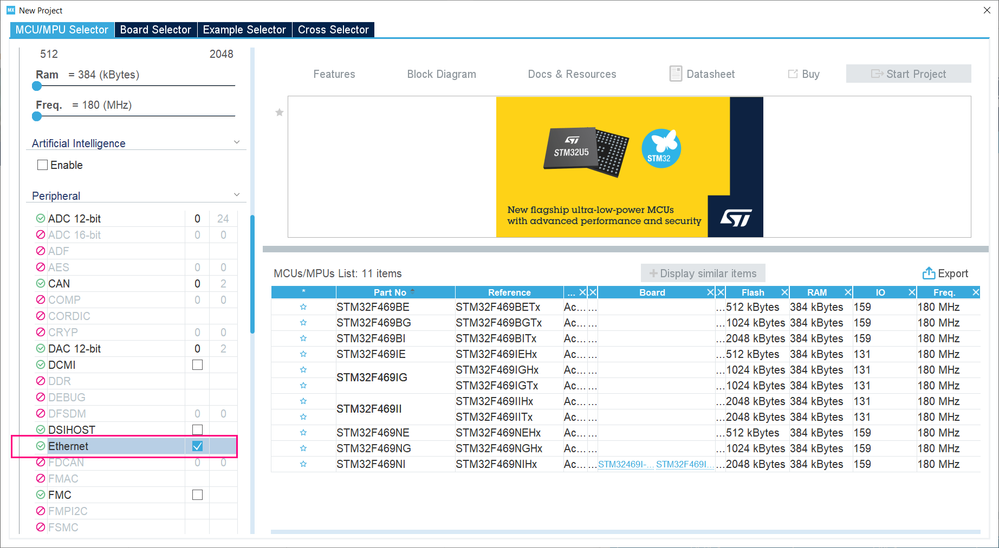The image size is (999, 548).
Task: Click the favorite star for STM32F469BE
Action: point(303,307)
